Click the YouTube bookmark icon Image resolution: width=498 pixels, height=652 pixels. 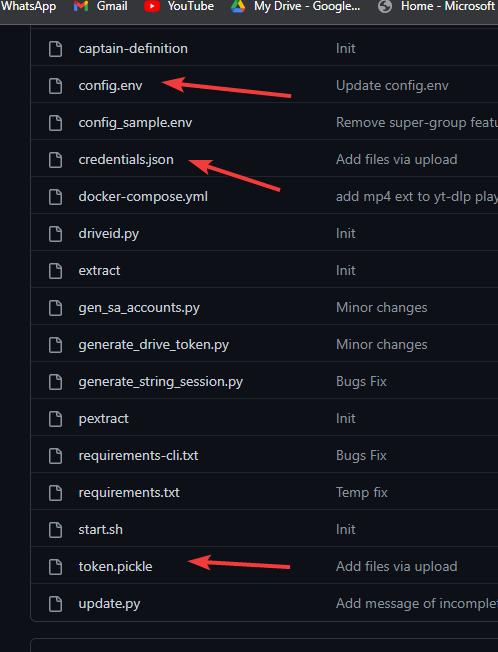[152, 6]
